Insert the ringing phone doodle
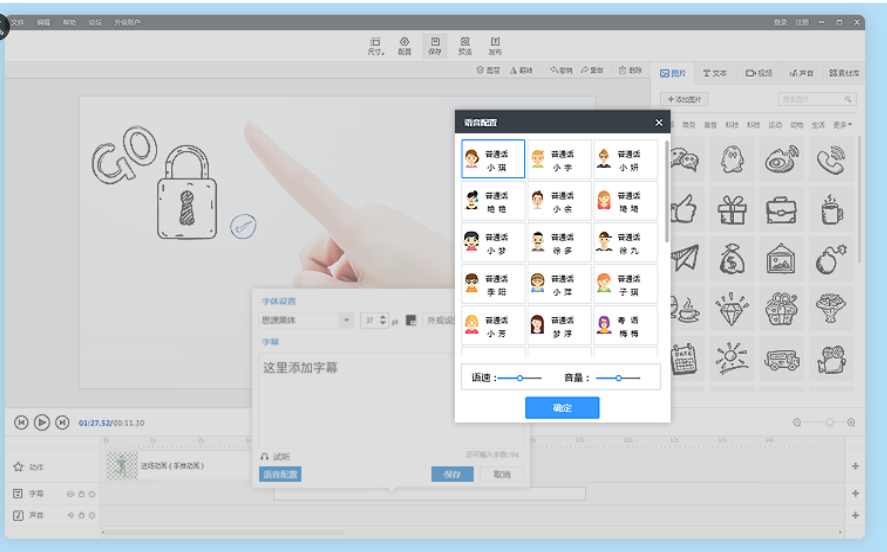Screen dimensions: 887x552 click(830, 159)
